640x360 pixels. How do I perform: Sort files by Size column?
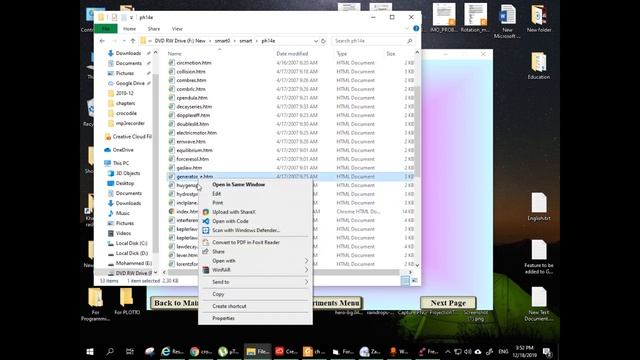tap(391, 53)
